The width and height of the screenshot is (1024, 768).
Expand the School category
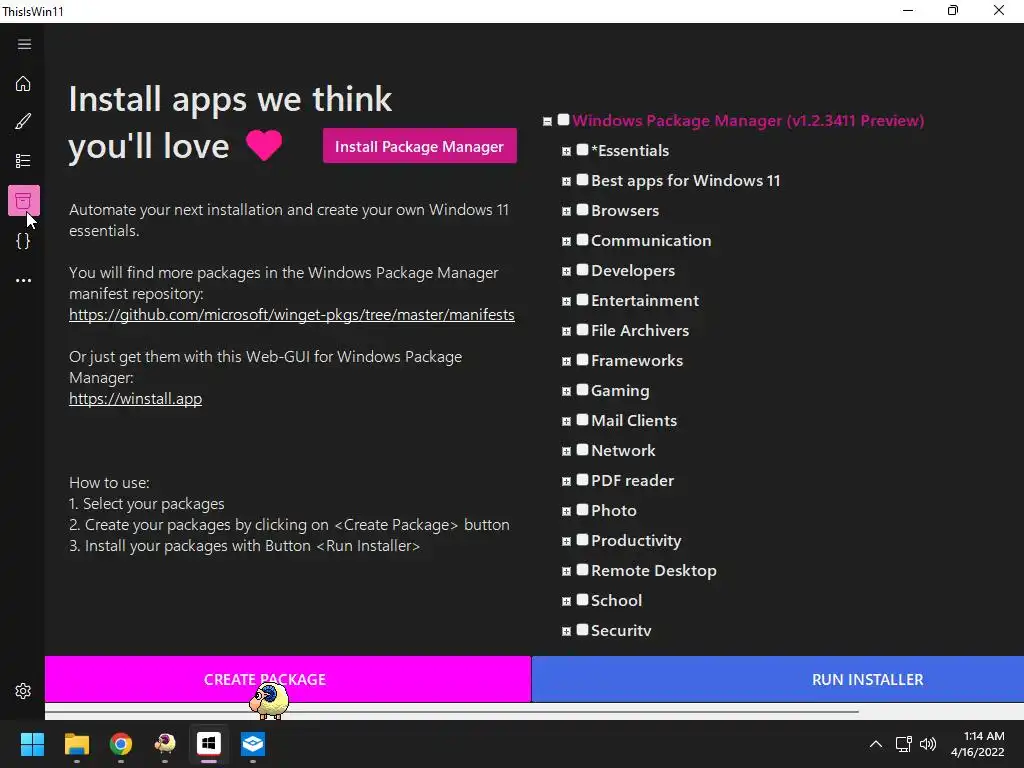pyautogui.click(x=566, y=602)
